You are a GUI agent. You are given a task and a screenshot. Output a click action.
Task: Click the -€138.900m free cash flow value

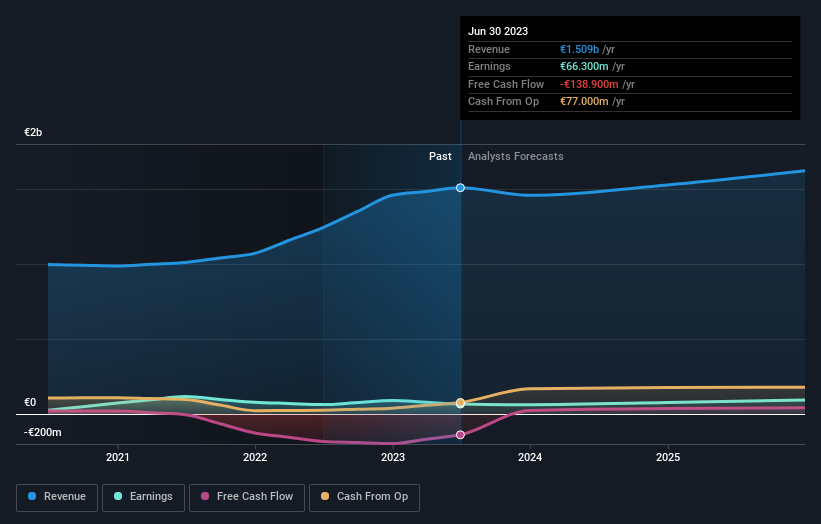[x=589, y=84]
